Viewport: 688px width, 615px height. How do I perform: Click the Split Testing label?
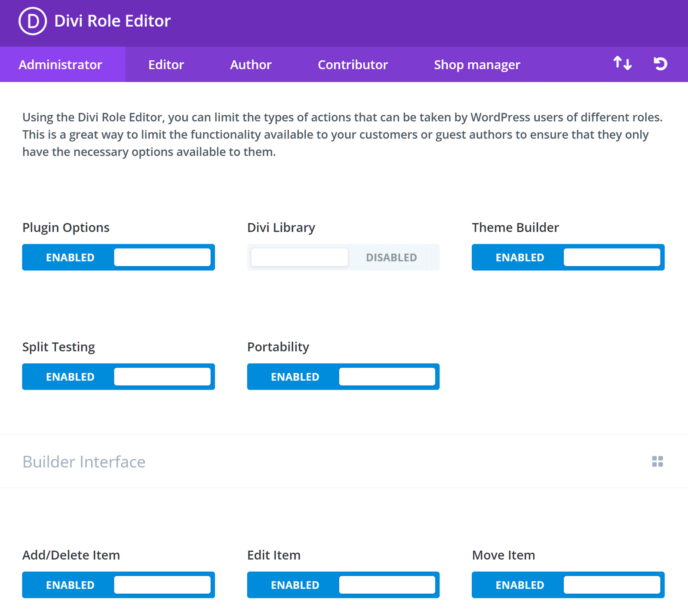tap(58, 347)
